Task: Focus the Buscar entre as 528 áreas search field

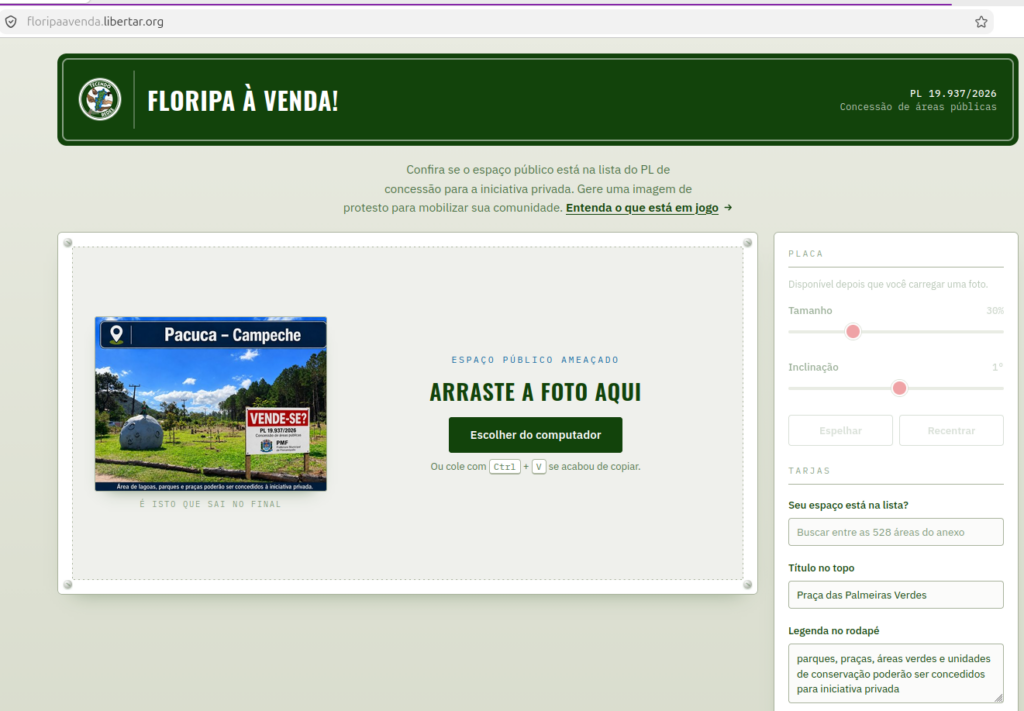Action: click(x=896, y=532)
